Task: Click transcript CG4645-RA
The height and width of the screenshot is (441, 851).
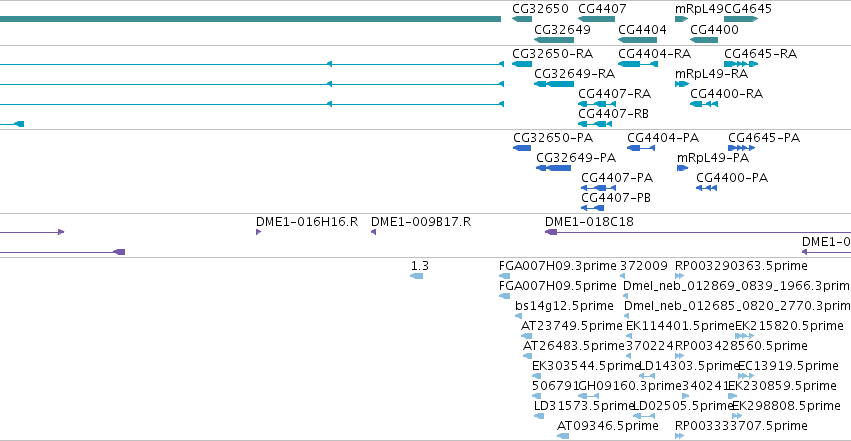Action: (x=760, y=54)
